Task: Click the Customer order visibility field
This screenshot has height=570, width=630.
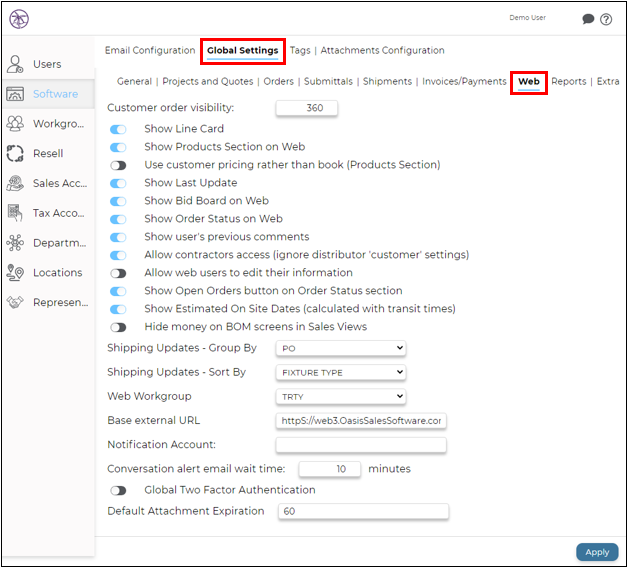Action: pyautogui.click(x=307, y=108)
